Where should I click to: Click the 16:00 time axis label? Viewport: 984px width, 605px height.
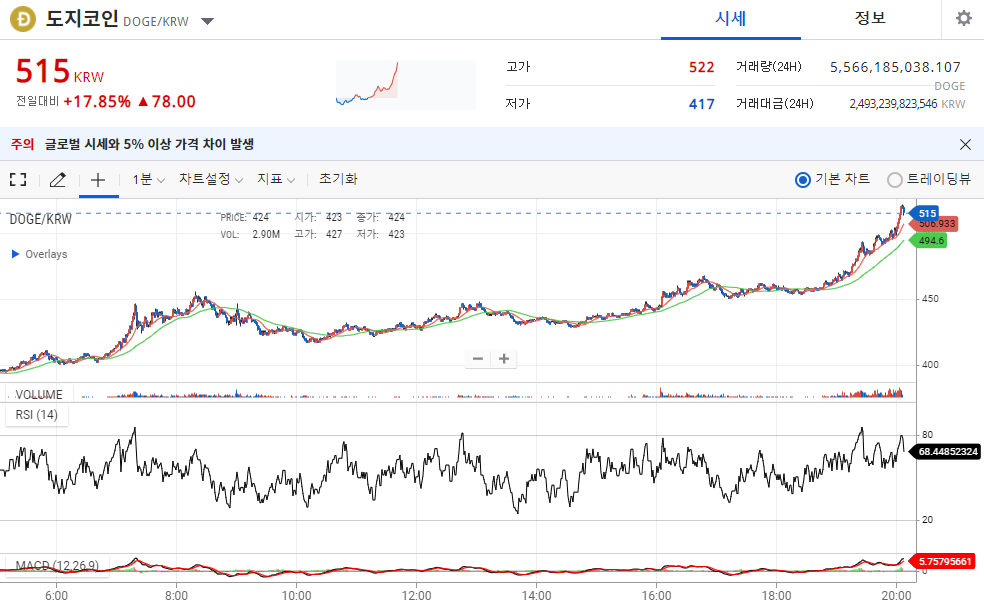(x=656, y=595)
